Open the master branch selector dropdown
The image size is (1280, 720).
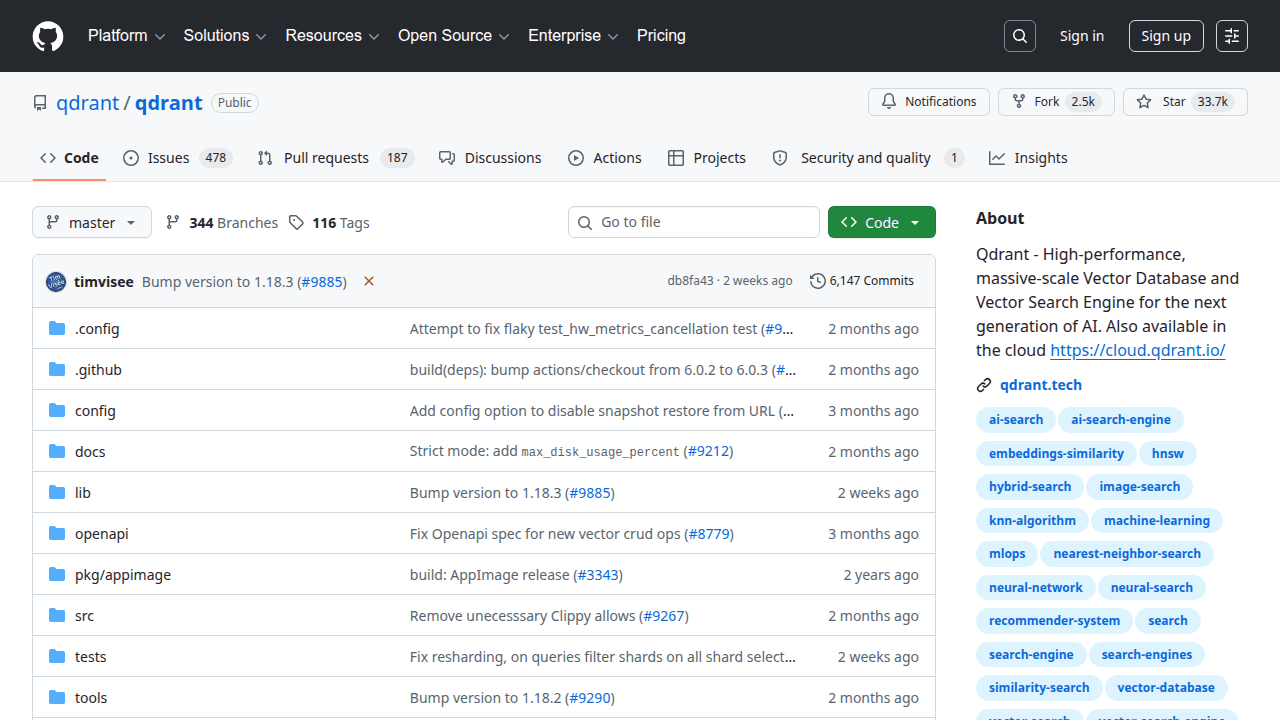pos(92,222)
